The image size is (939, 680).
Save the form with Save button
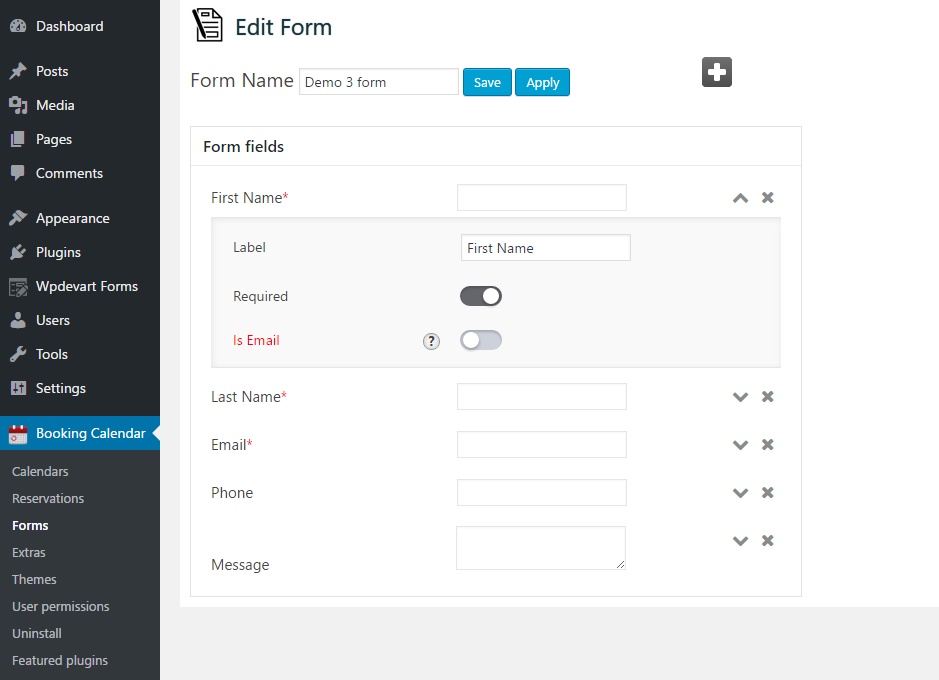(487, 82)
